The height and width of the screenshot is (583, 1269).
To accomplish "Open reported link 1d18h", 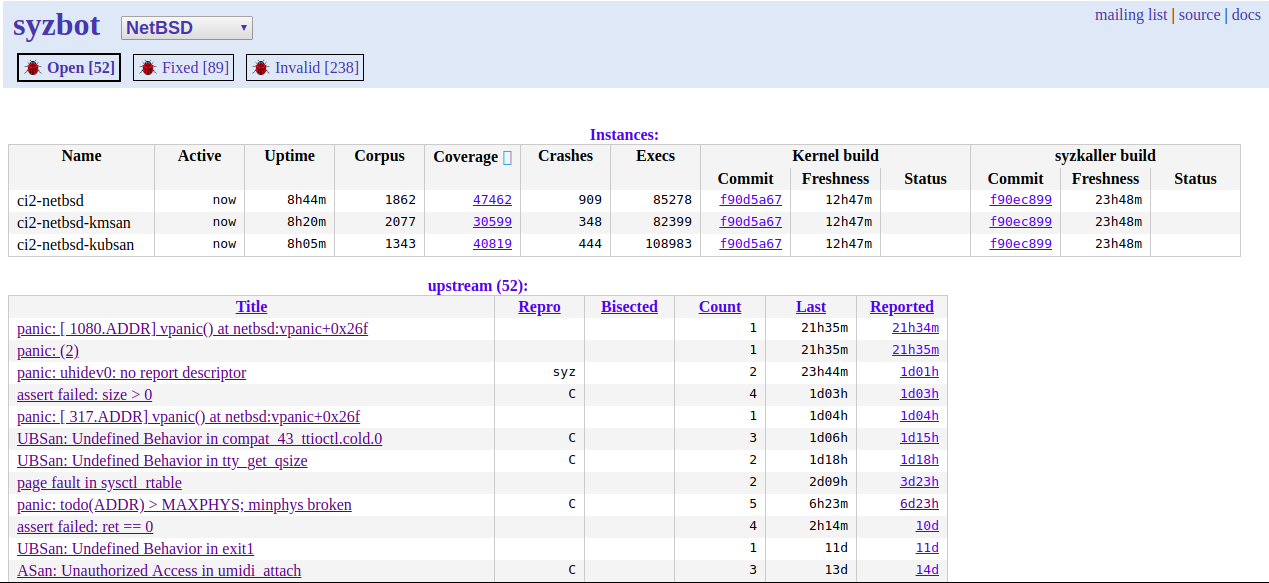I will click(919, 460).
